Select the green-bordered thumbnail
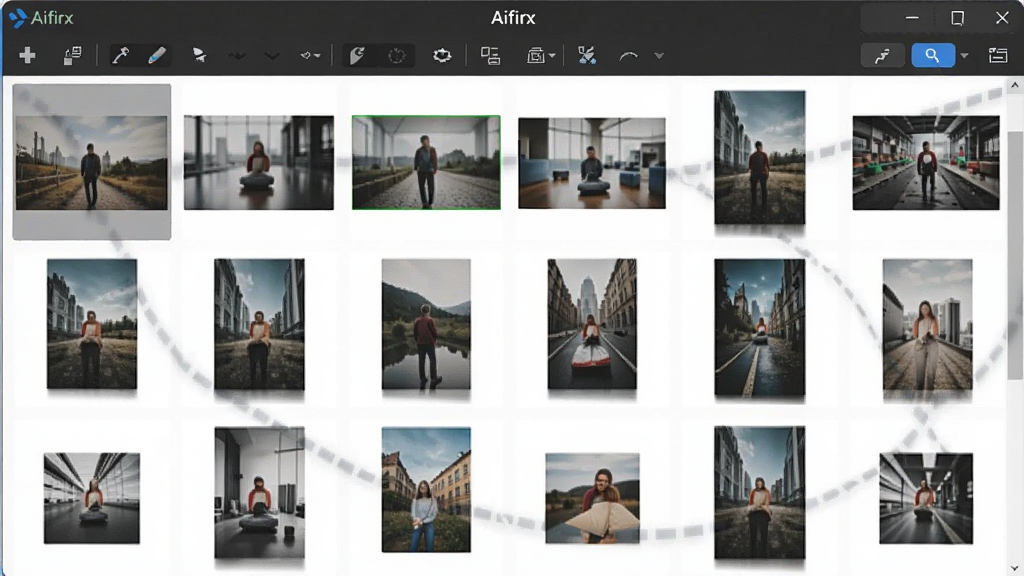Screen dimensions: 1024x576 (x=426, y=163)
